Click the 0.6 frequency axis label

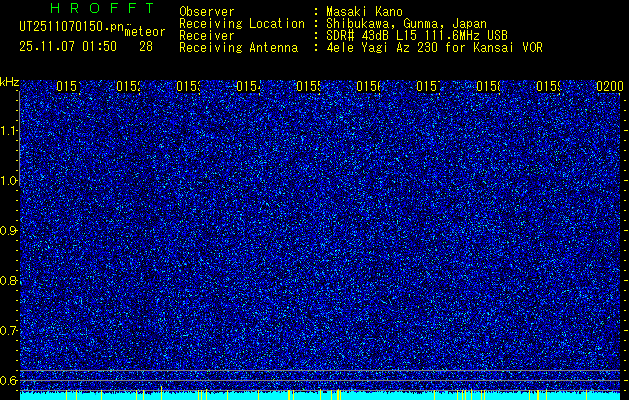click(10, 380)
